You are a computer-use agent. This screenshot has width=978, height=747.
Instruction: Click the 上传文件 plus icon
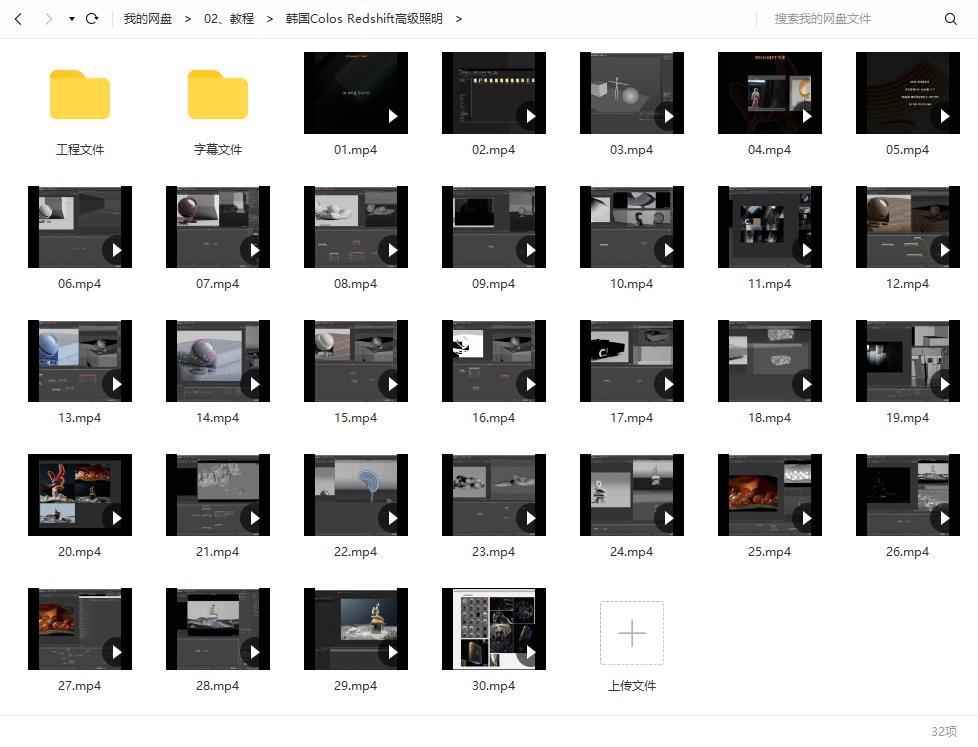(632, 633)
